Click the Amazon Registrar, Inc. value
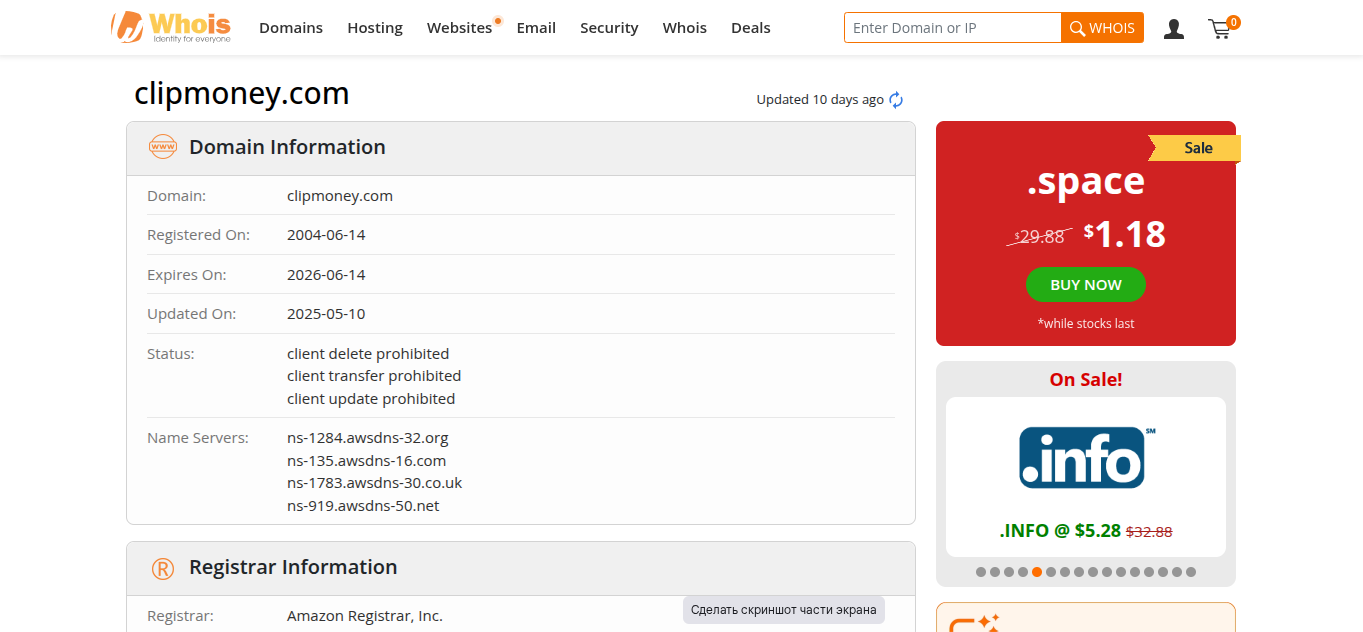Image resolution: width=1363 pixels, height=632 pixels. click(365, 616)
